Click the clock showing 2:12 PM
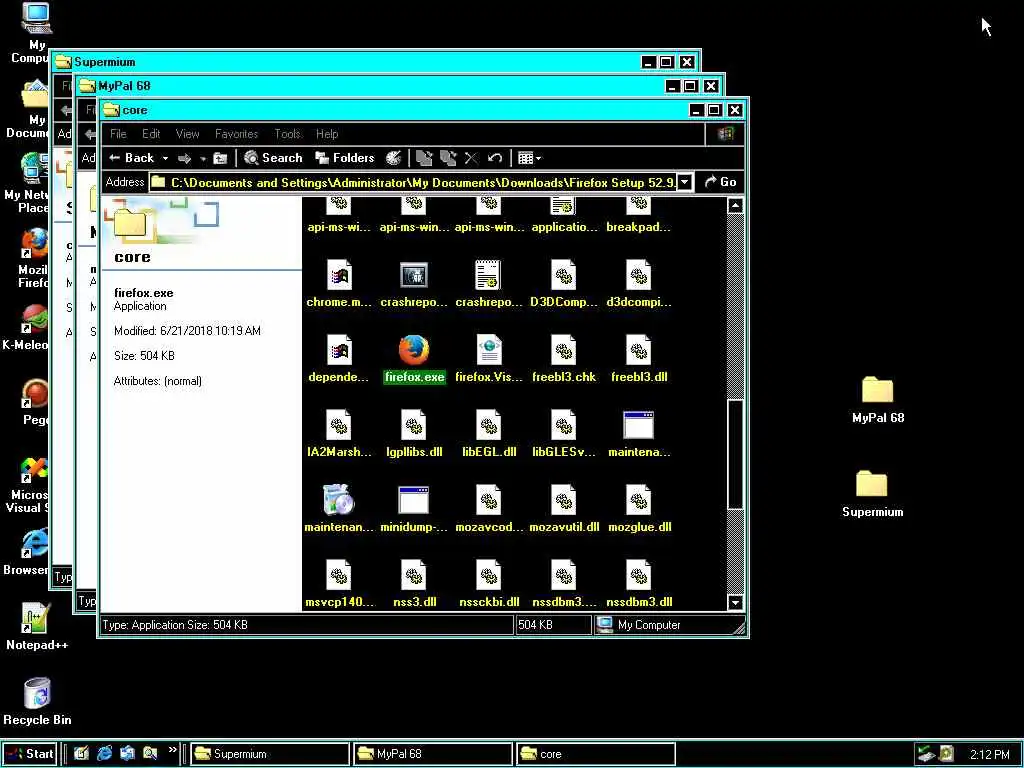This screenshot has width=1024, height=768. [x=989, y=754]
